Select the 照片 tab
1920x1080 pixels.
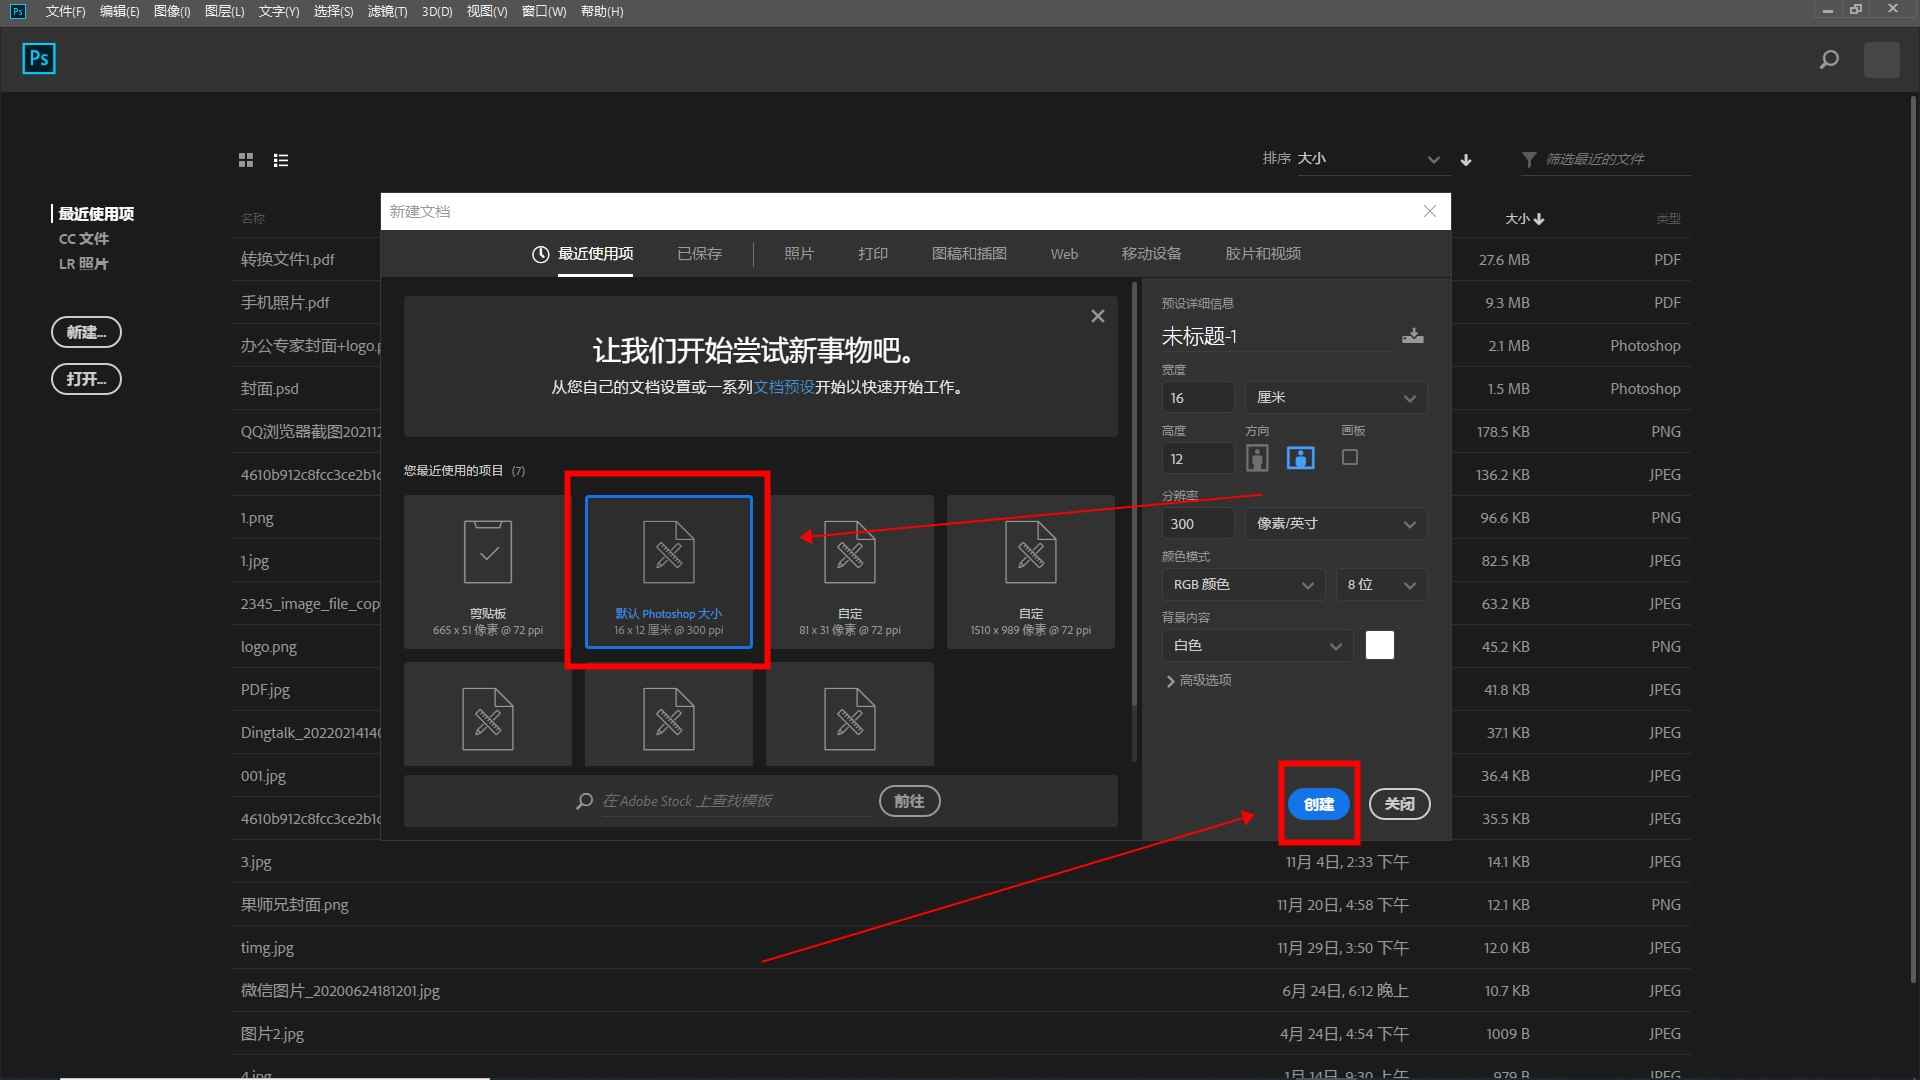point(798,253)
